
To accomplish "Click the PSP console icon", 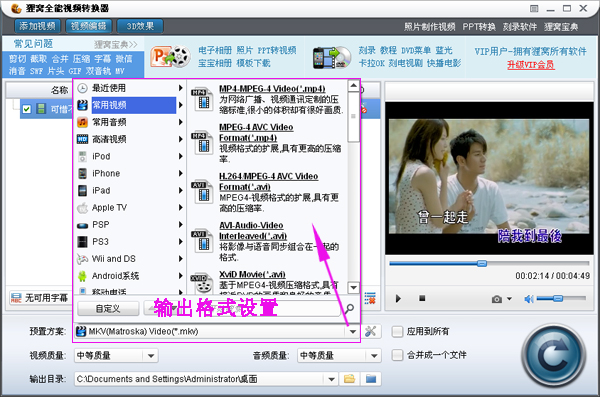I will tap(82, 225).
